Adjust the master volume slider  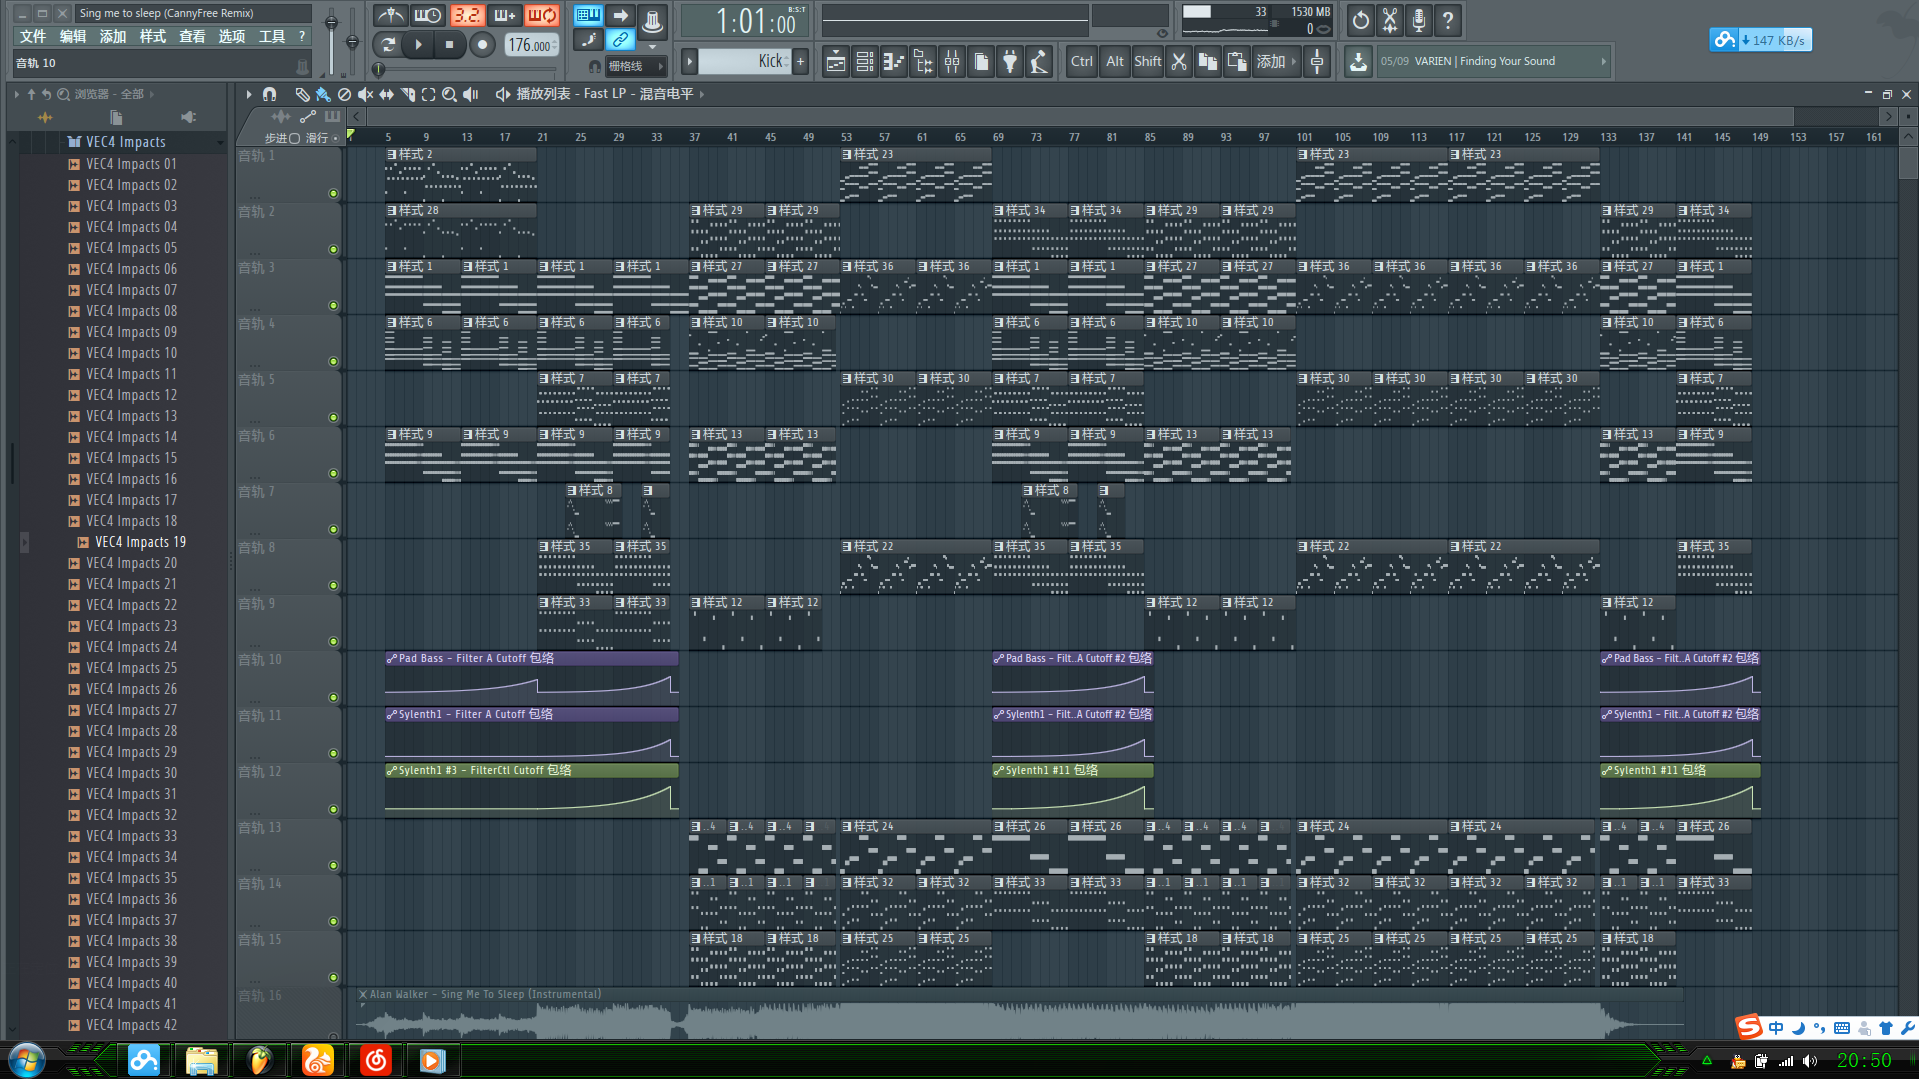[331, 22]
